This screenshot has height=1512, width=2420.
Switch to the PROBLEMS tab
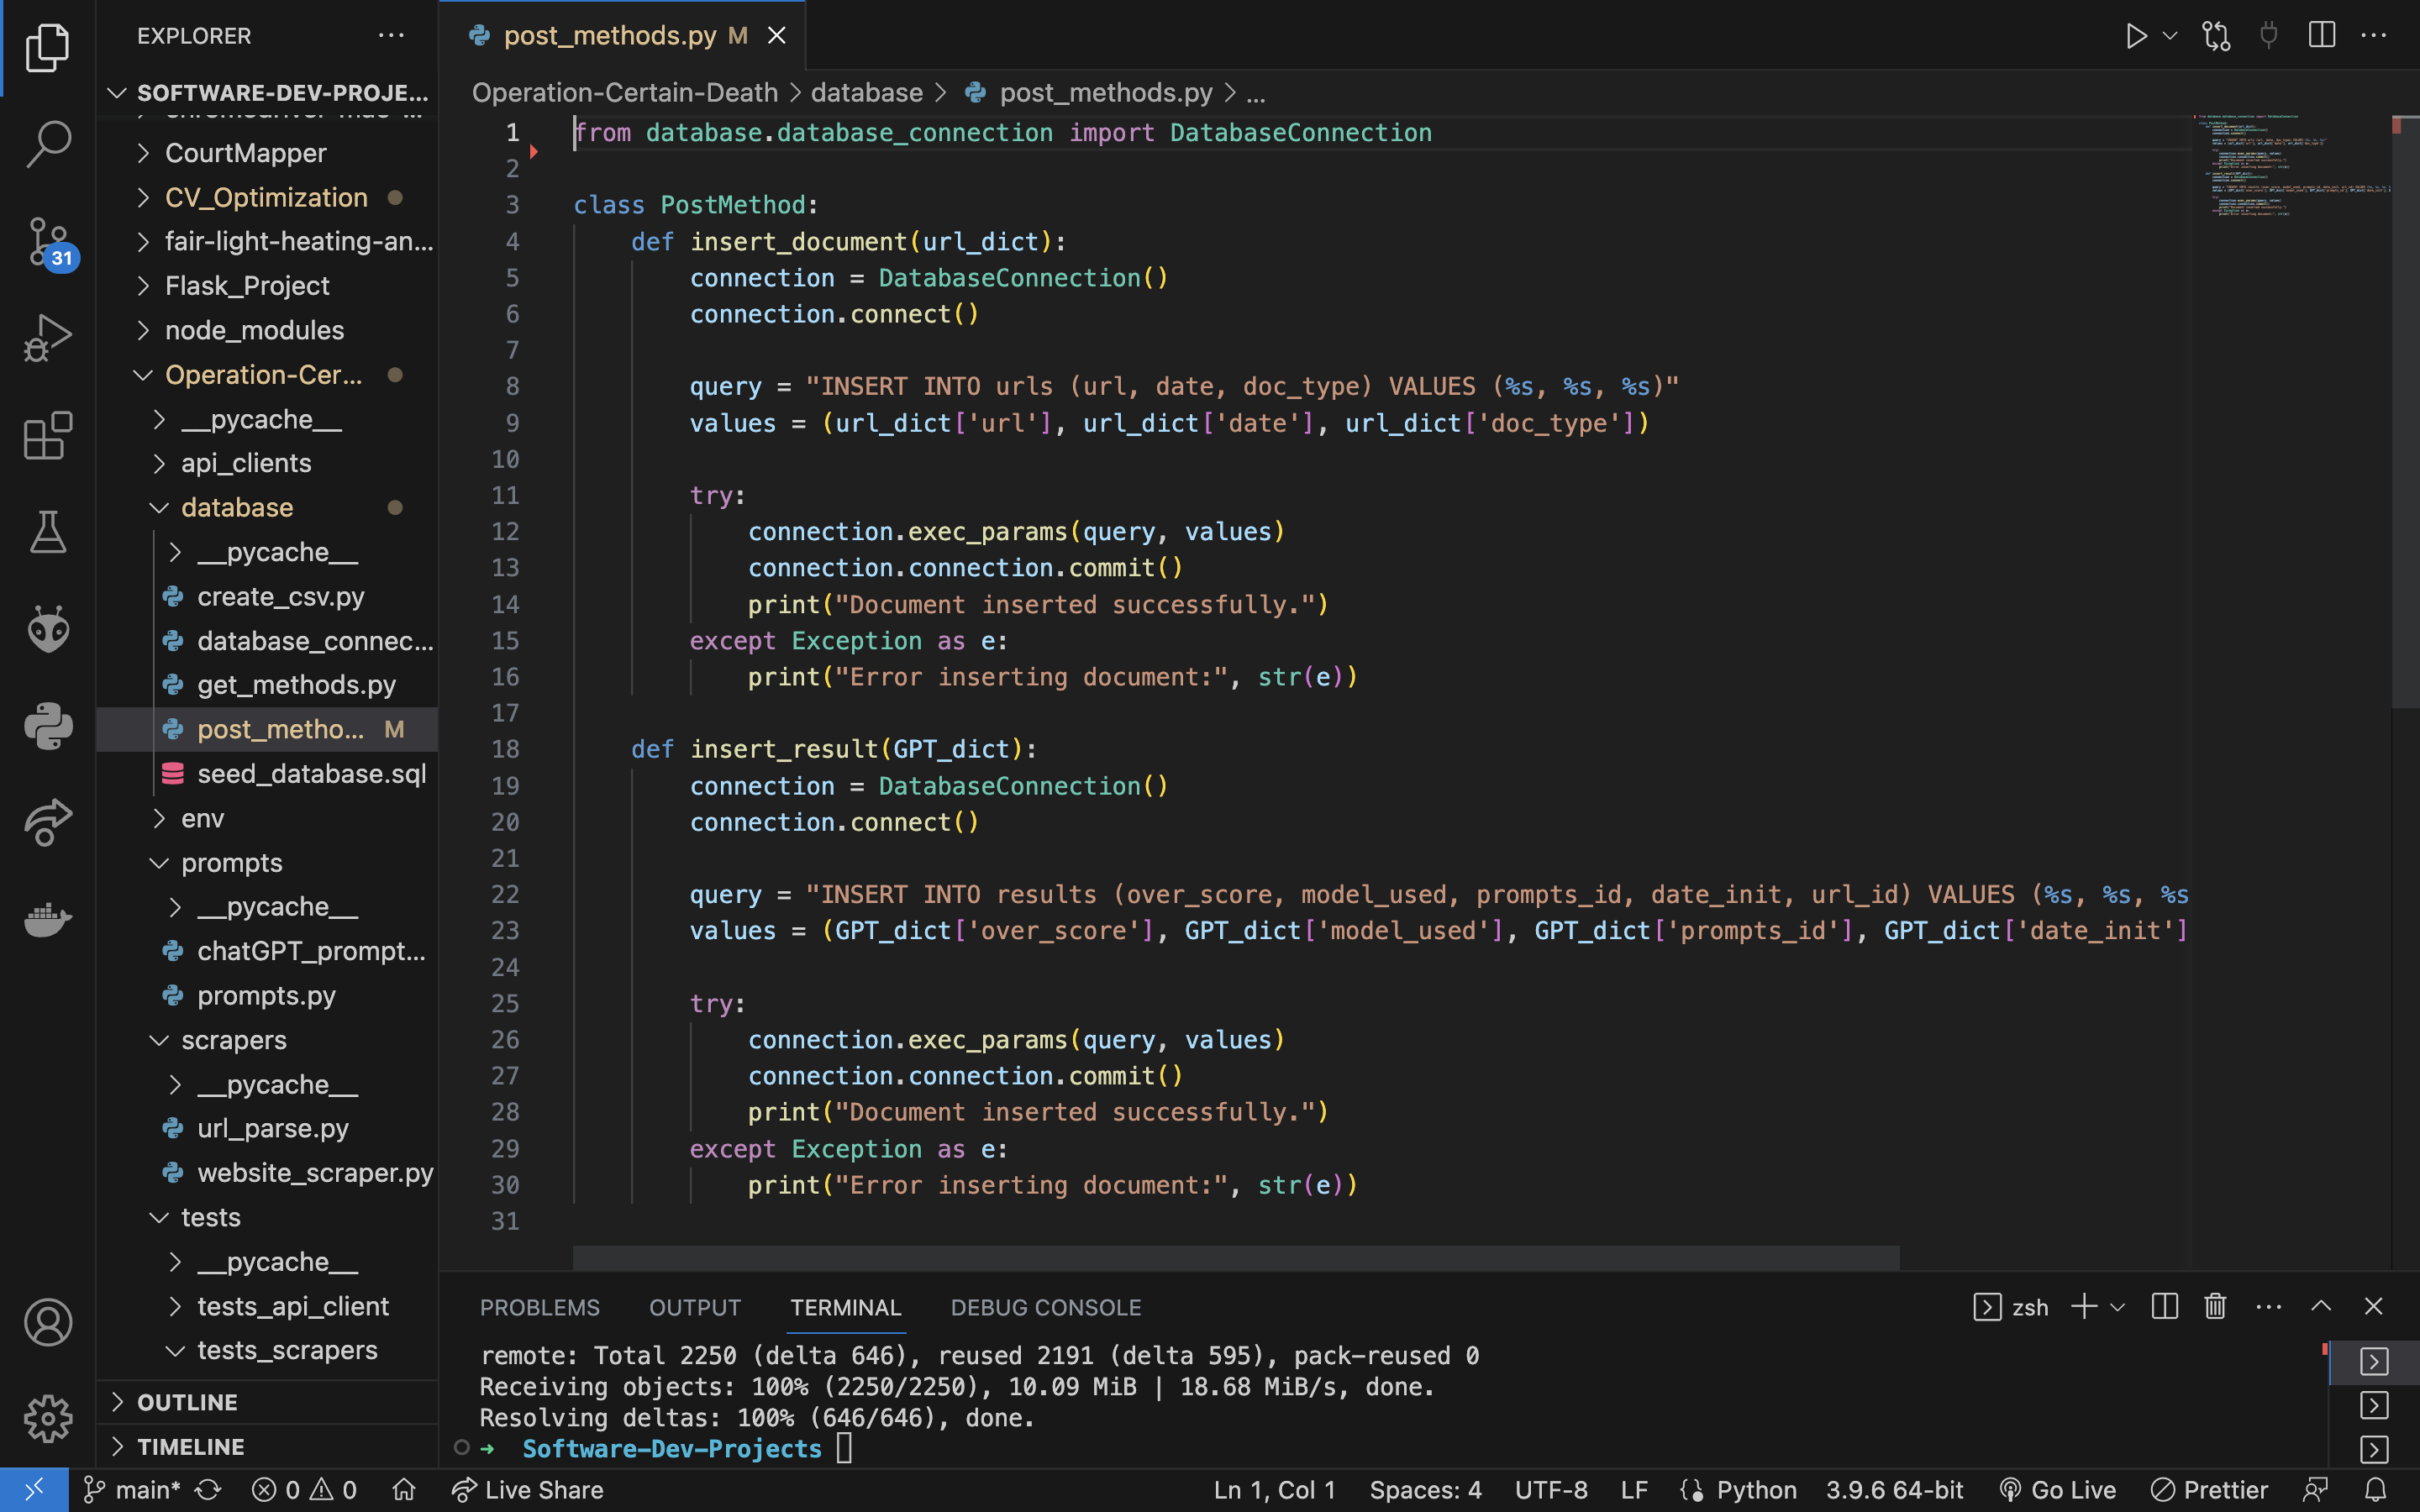[x=539, y=1307]
